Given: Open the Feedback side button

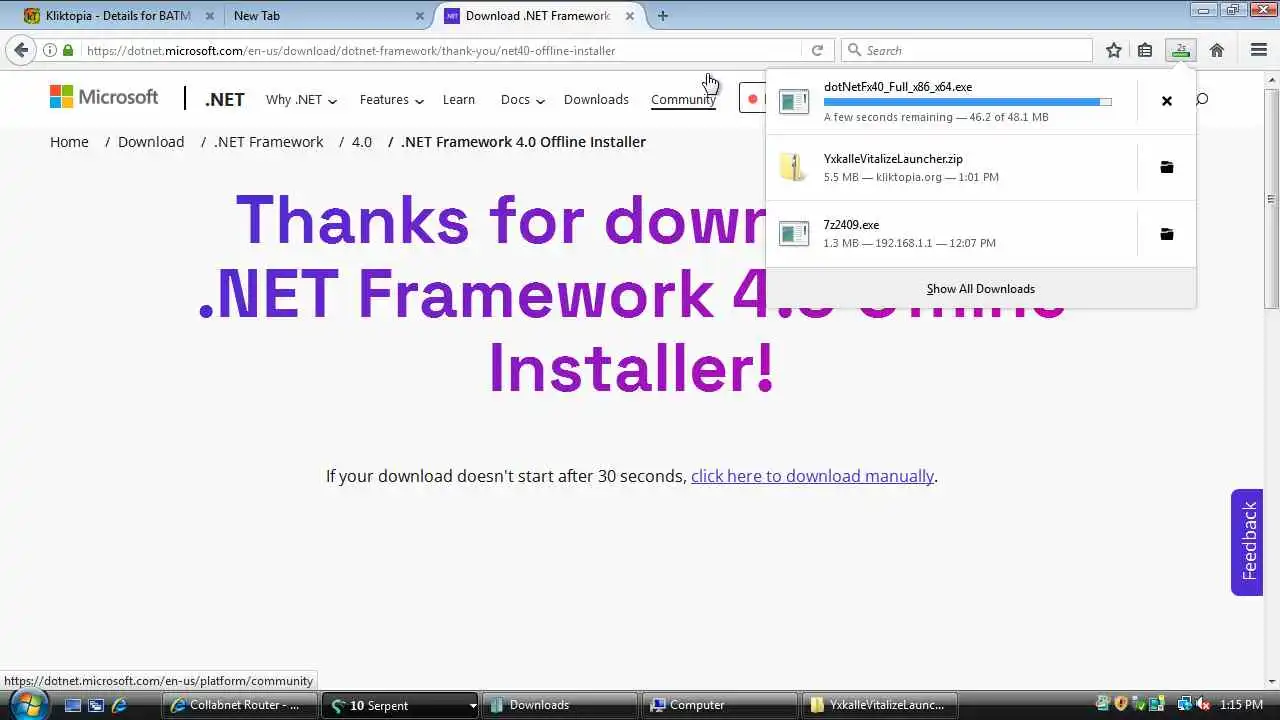Looking at the screenshot, I should tap(1247, 542).
